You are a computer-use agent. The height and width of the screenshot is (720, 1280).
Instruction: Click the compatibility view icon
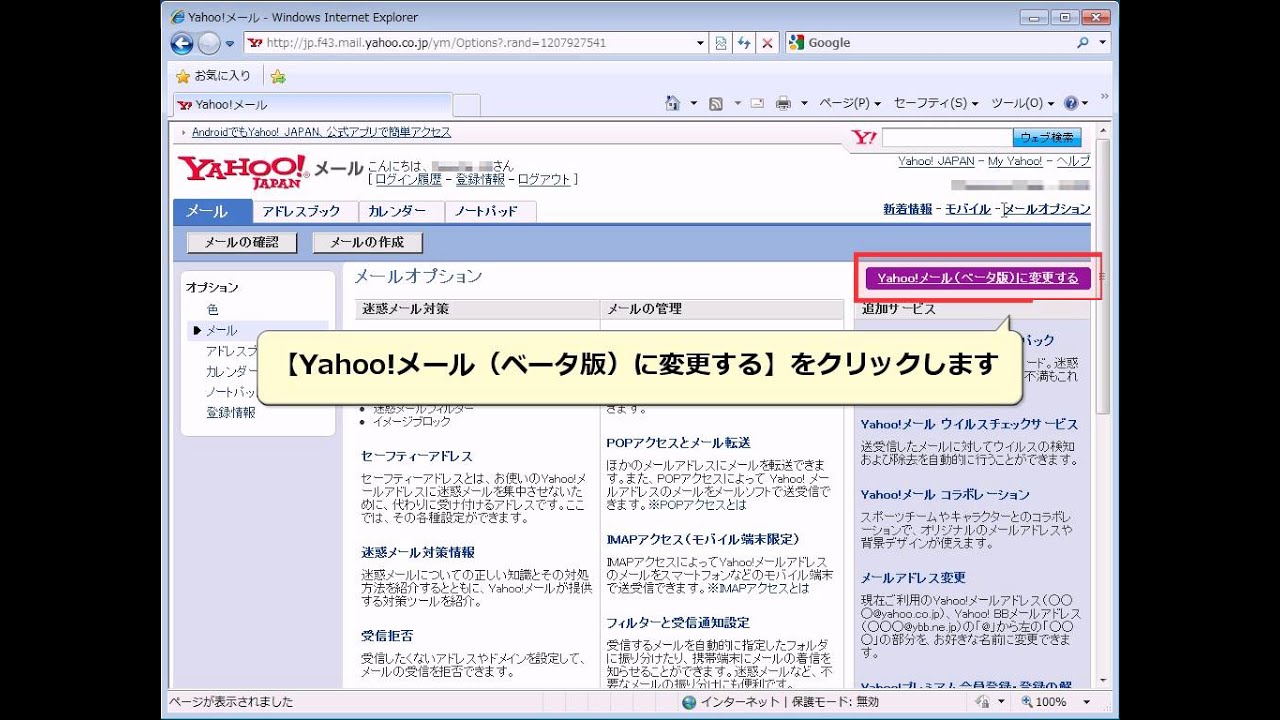pos(722,43)
